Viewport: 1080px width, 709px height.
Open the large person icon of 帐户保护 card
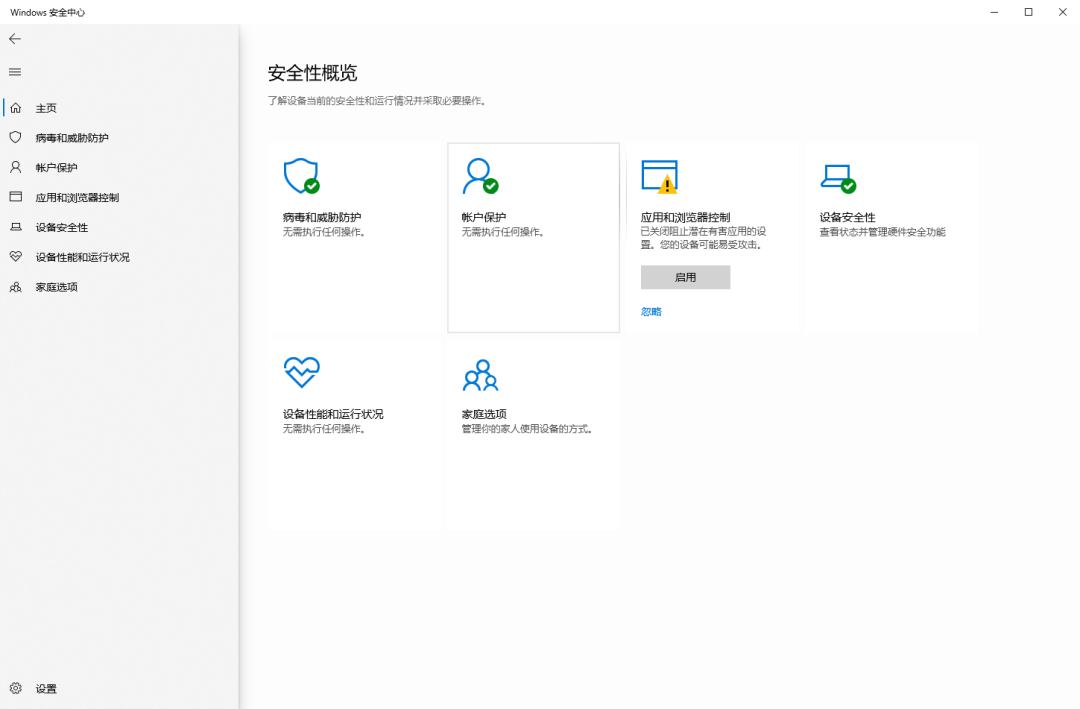[480, 176]
